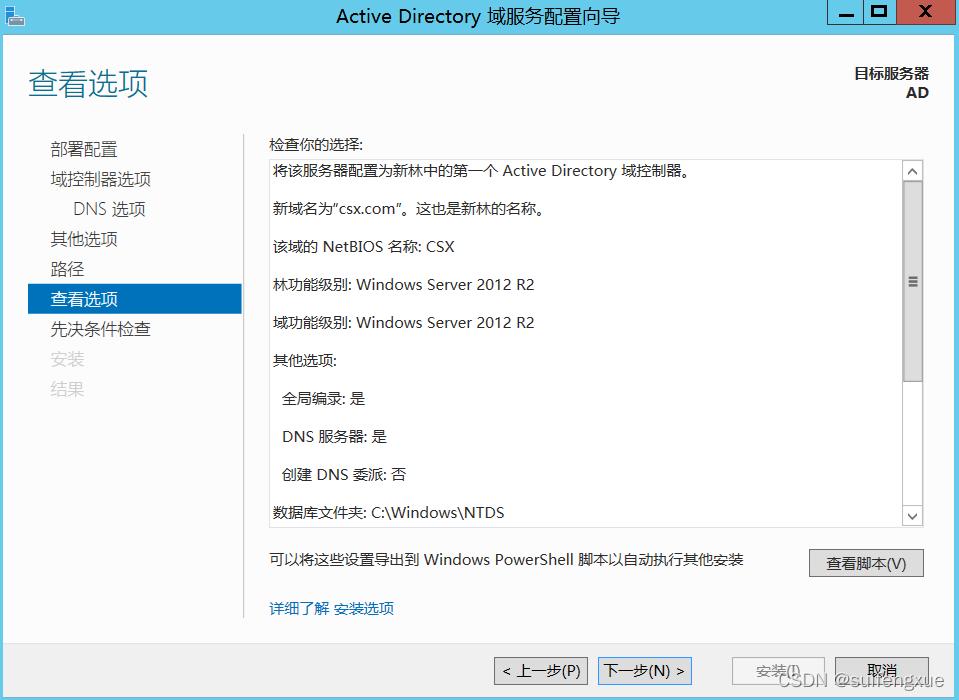959x700 pixels.
Task: Click the scrollbar down arrow
Action: 912,516
